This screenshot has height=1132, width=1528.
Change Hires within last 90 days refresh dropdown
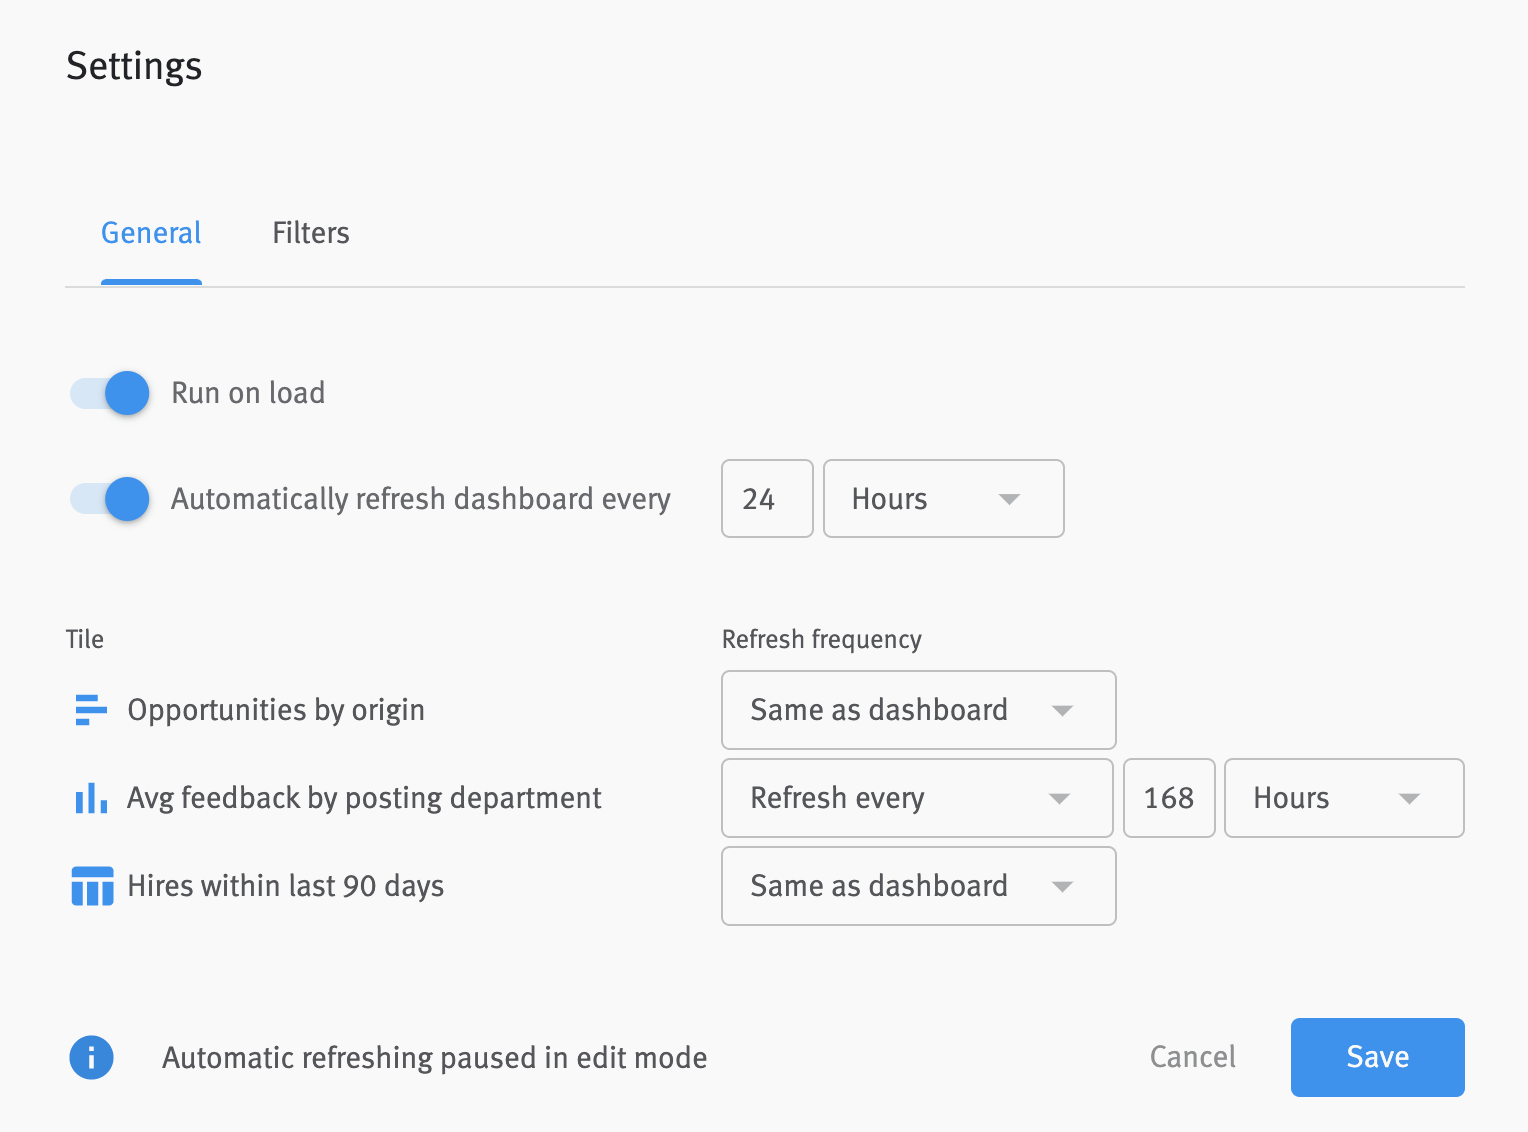[x=917, y=886]
